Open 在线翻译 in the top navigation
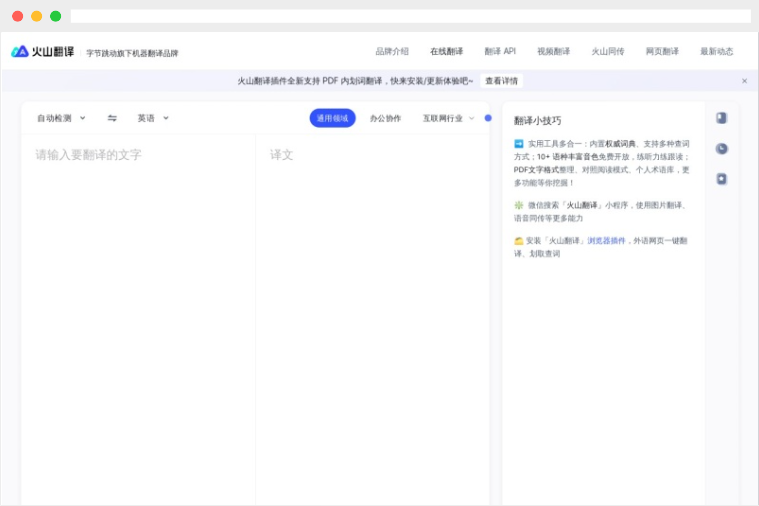Screen dimensions: 759x506 446,51
